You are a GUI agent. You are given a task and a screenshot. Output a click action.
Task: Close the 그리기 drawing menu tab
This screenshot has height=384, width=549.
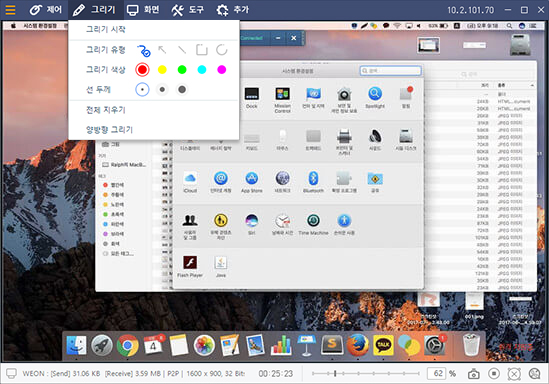[x=95, y=10]
